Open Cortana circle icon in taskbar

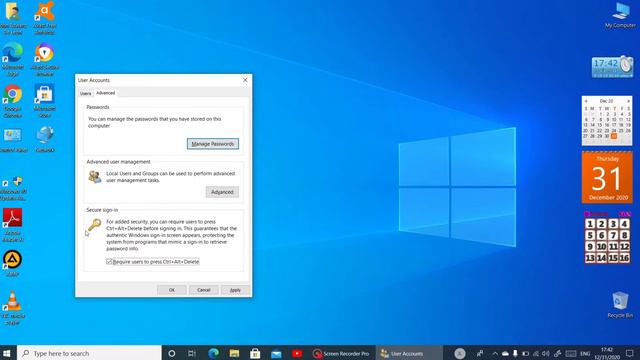pyautogui.click(x=172, y=353)
